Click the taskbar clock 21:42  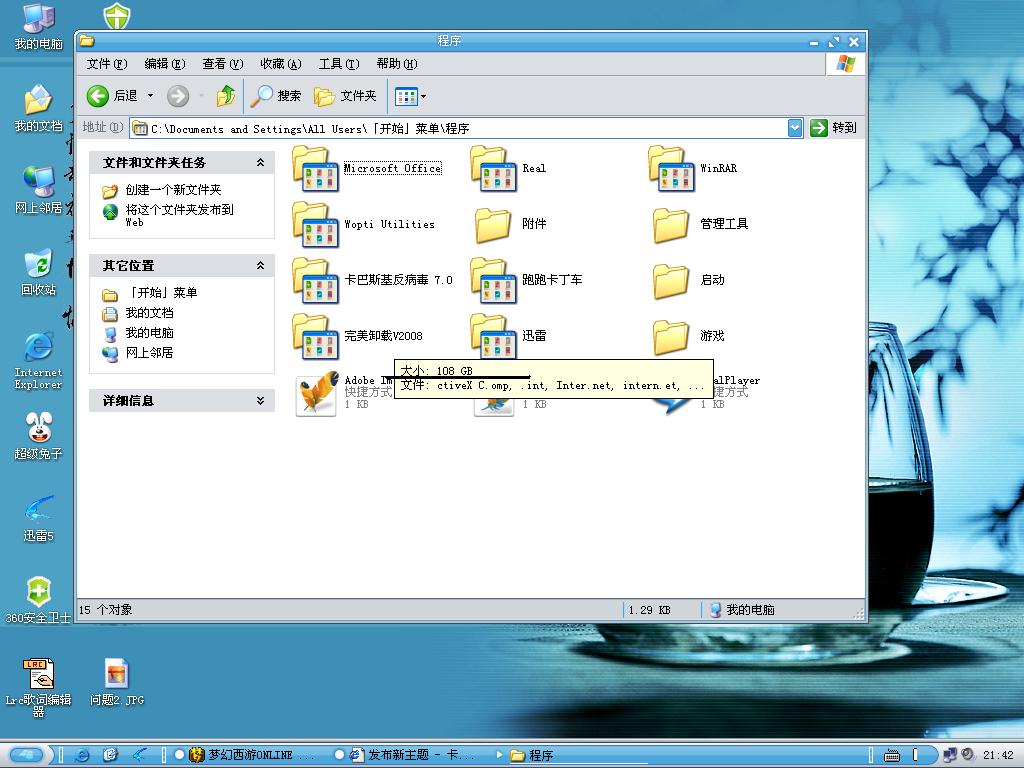tap(998, 755)
